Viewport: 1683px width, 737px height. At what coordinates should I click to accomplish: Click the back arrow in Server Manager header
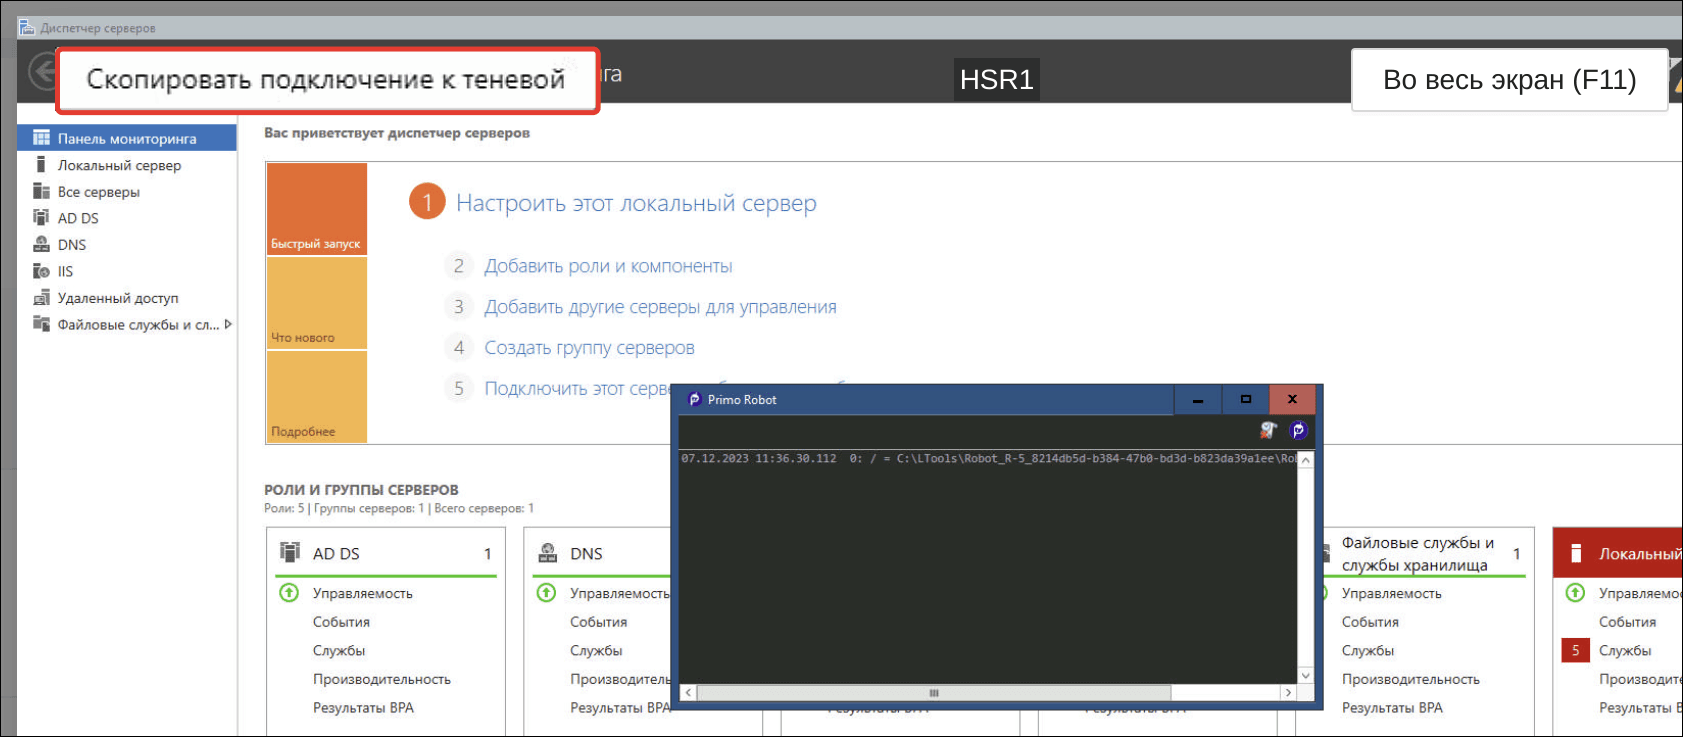pyautogui.click(x=41, y=72)
